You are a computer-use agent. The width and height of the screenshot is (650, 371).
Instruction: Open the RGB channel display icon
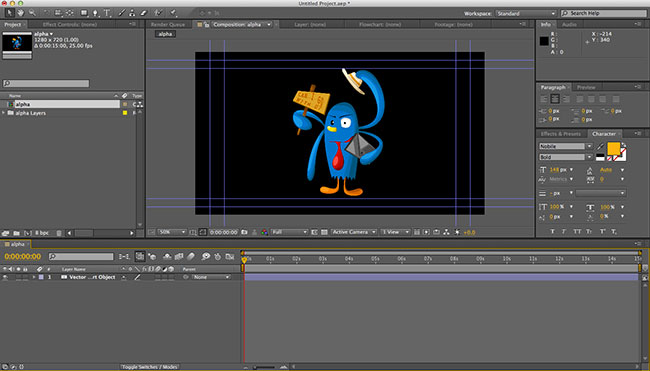(x=264, y=232)
